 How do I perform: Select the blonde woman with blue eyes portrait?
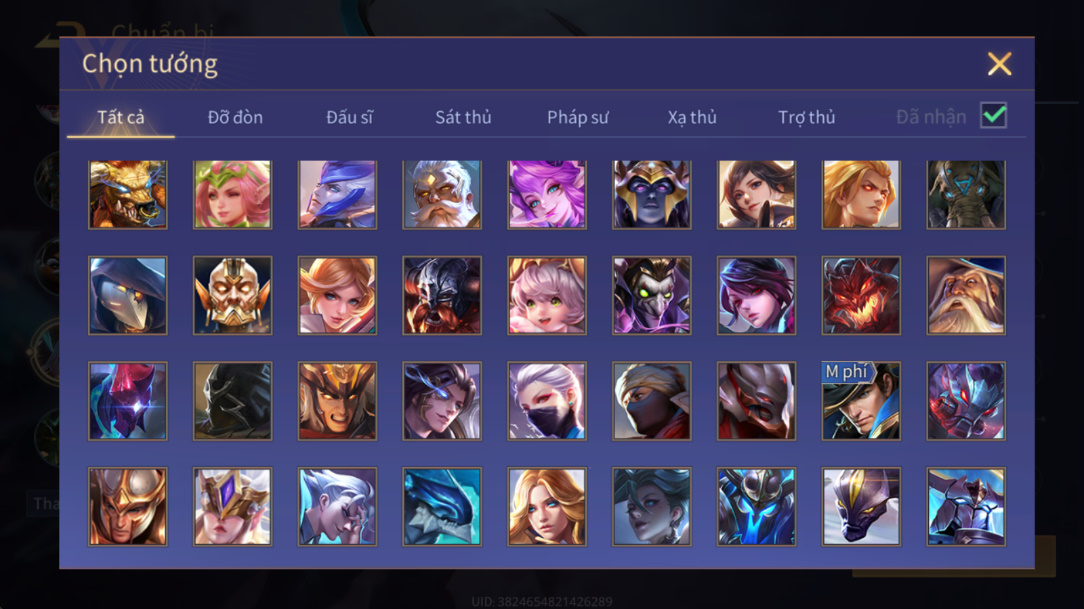(x=547, y=507)
